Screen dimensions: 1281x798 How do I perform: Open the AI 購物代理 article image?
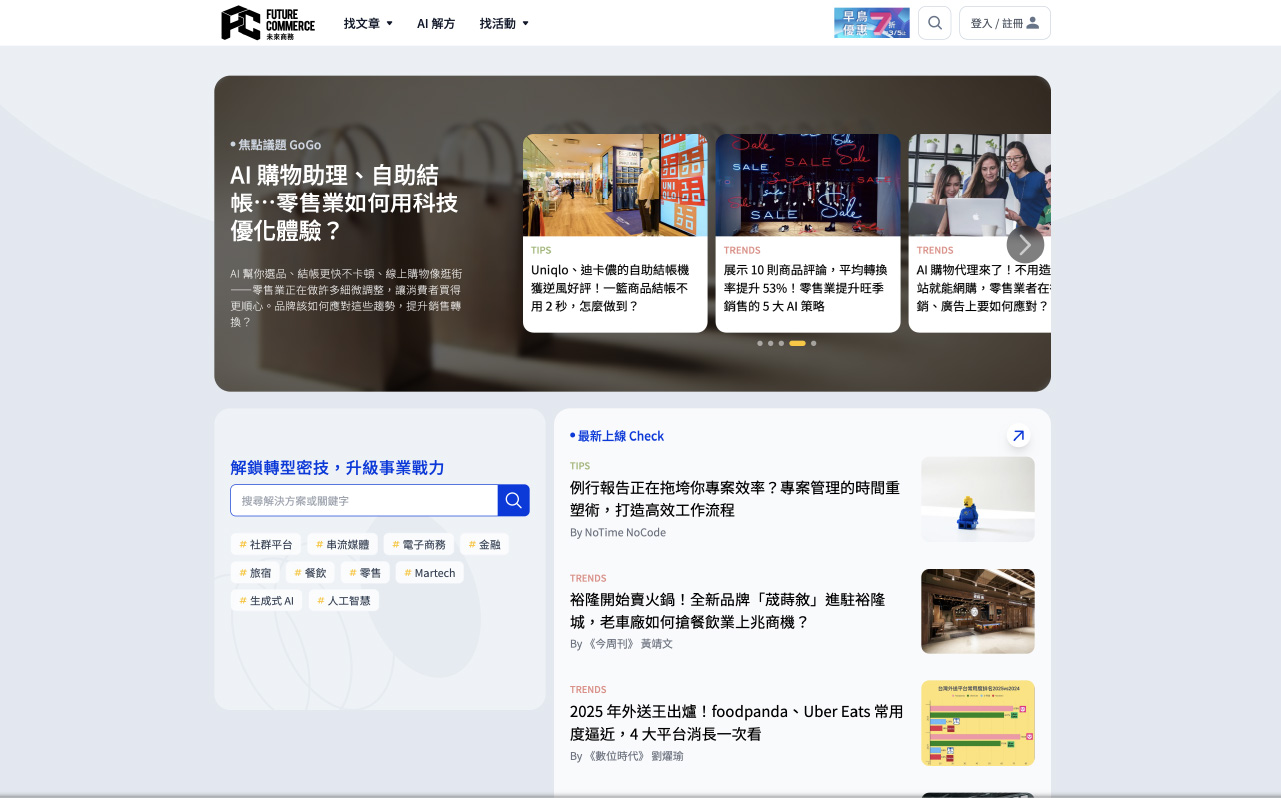click(979, 185)
